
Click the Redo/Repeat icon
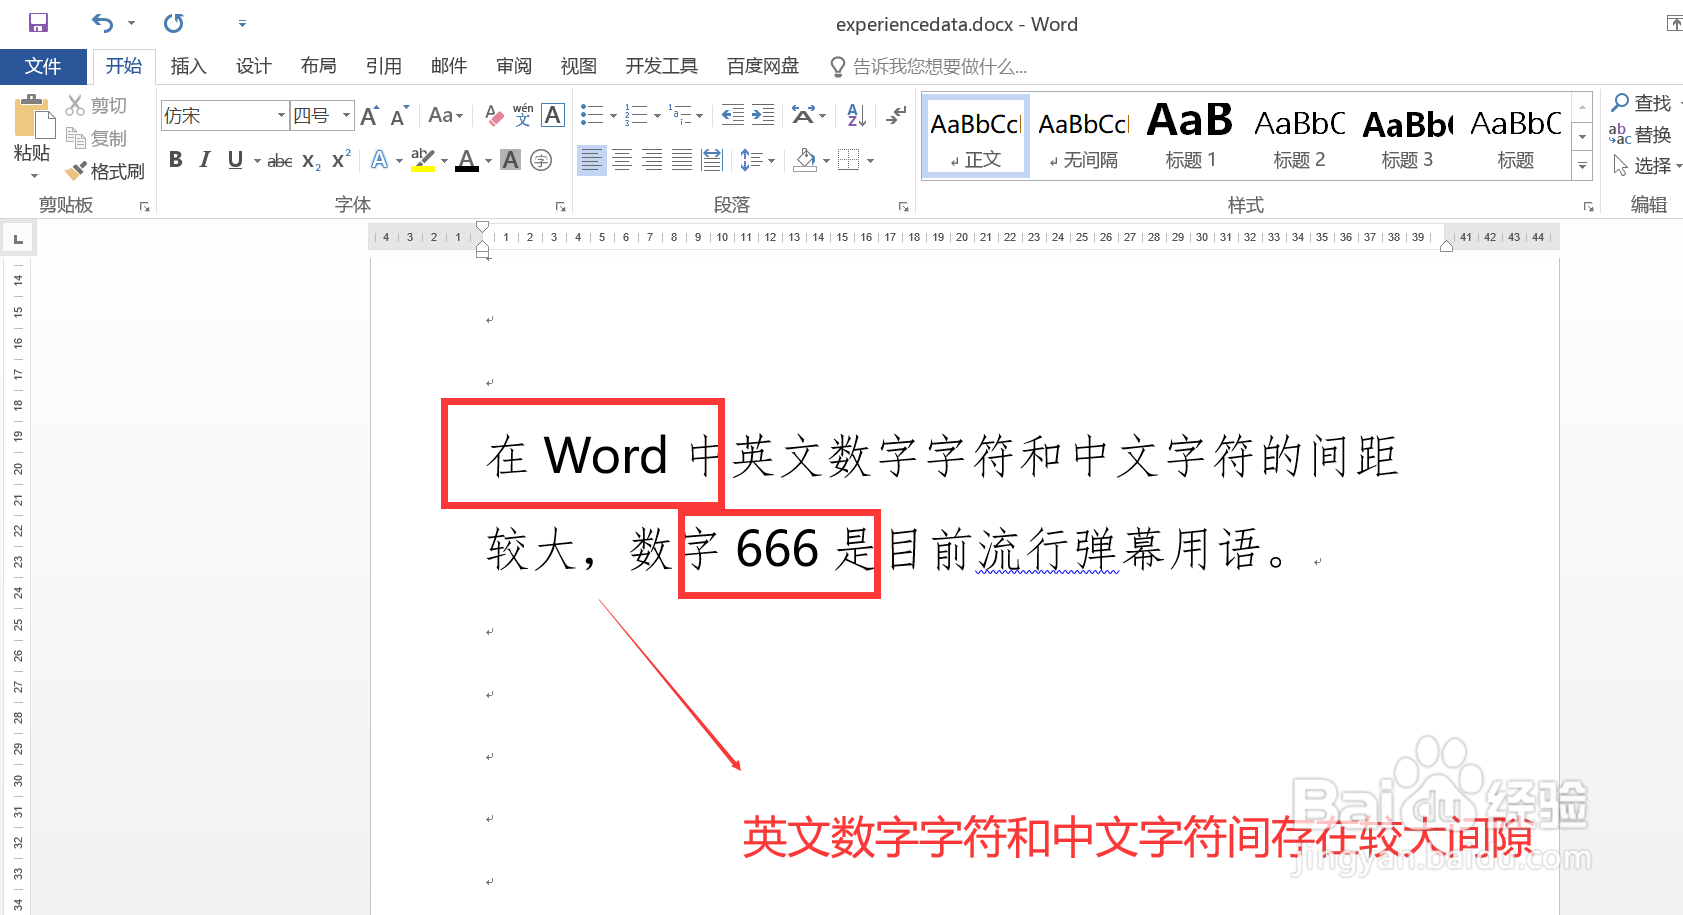point(174,23)
